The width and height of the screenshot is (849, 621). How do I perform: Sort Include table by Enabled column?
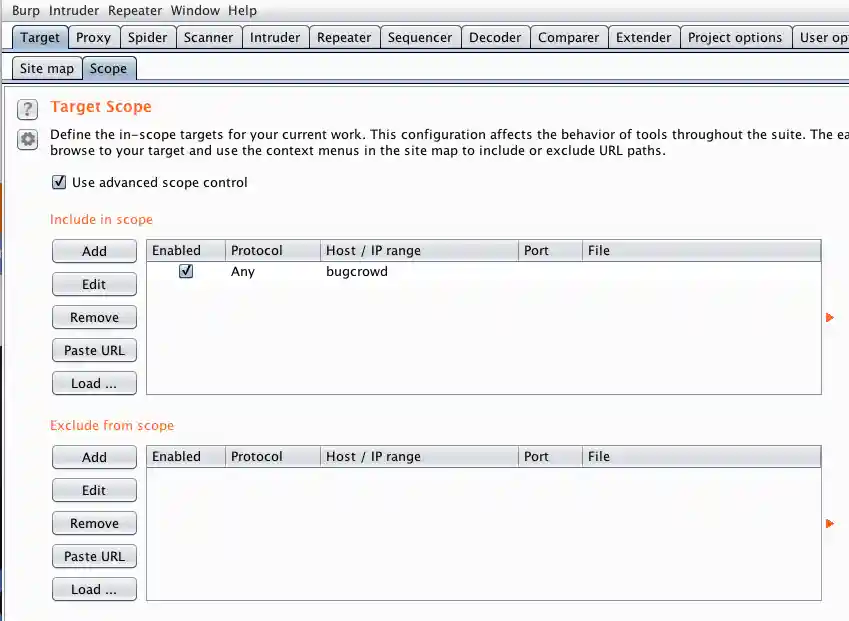[186, 251]
